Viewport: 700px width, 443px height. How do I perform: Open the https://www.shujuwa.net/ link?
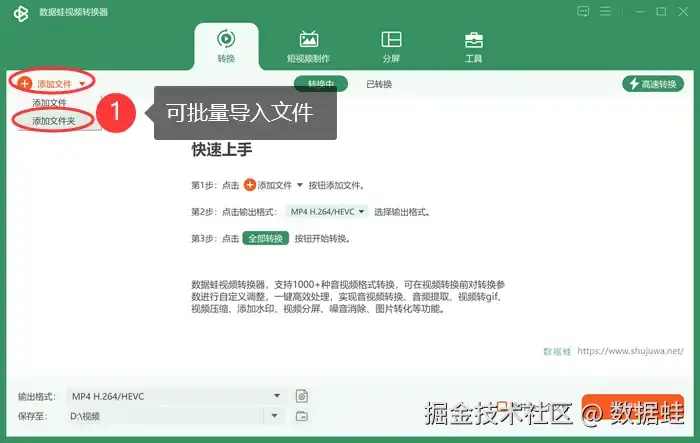click(x=630, y=351)
